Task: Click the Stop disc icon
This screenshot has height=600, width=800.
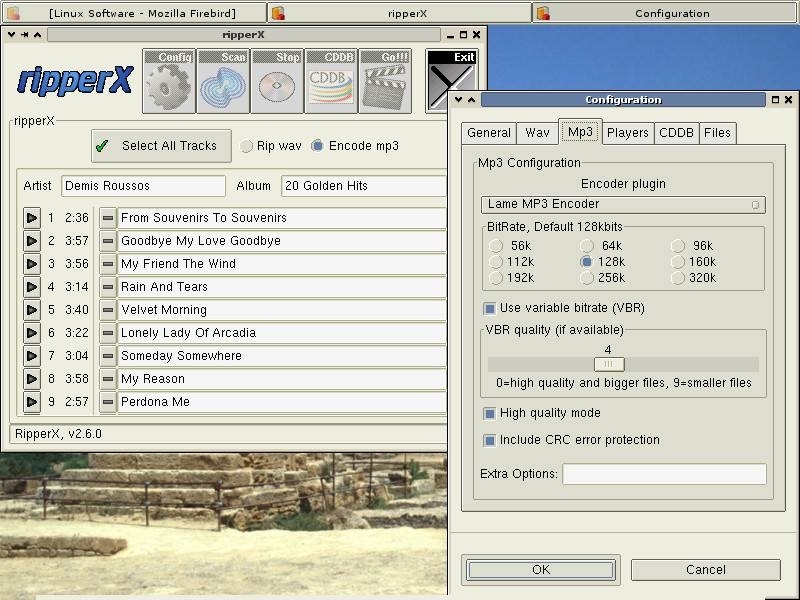Action: pyautogui.click(x=277, y=81)
